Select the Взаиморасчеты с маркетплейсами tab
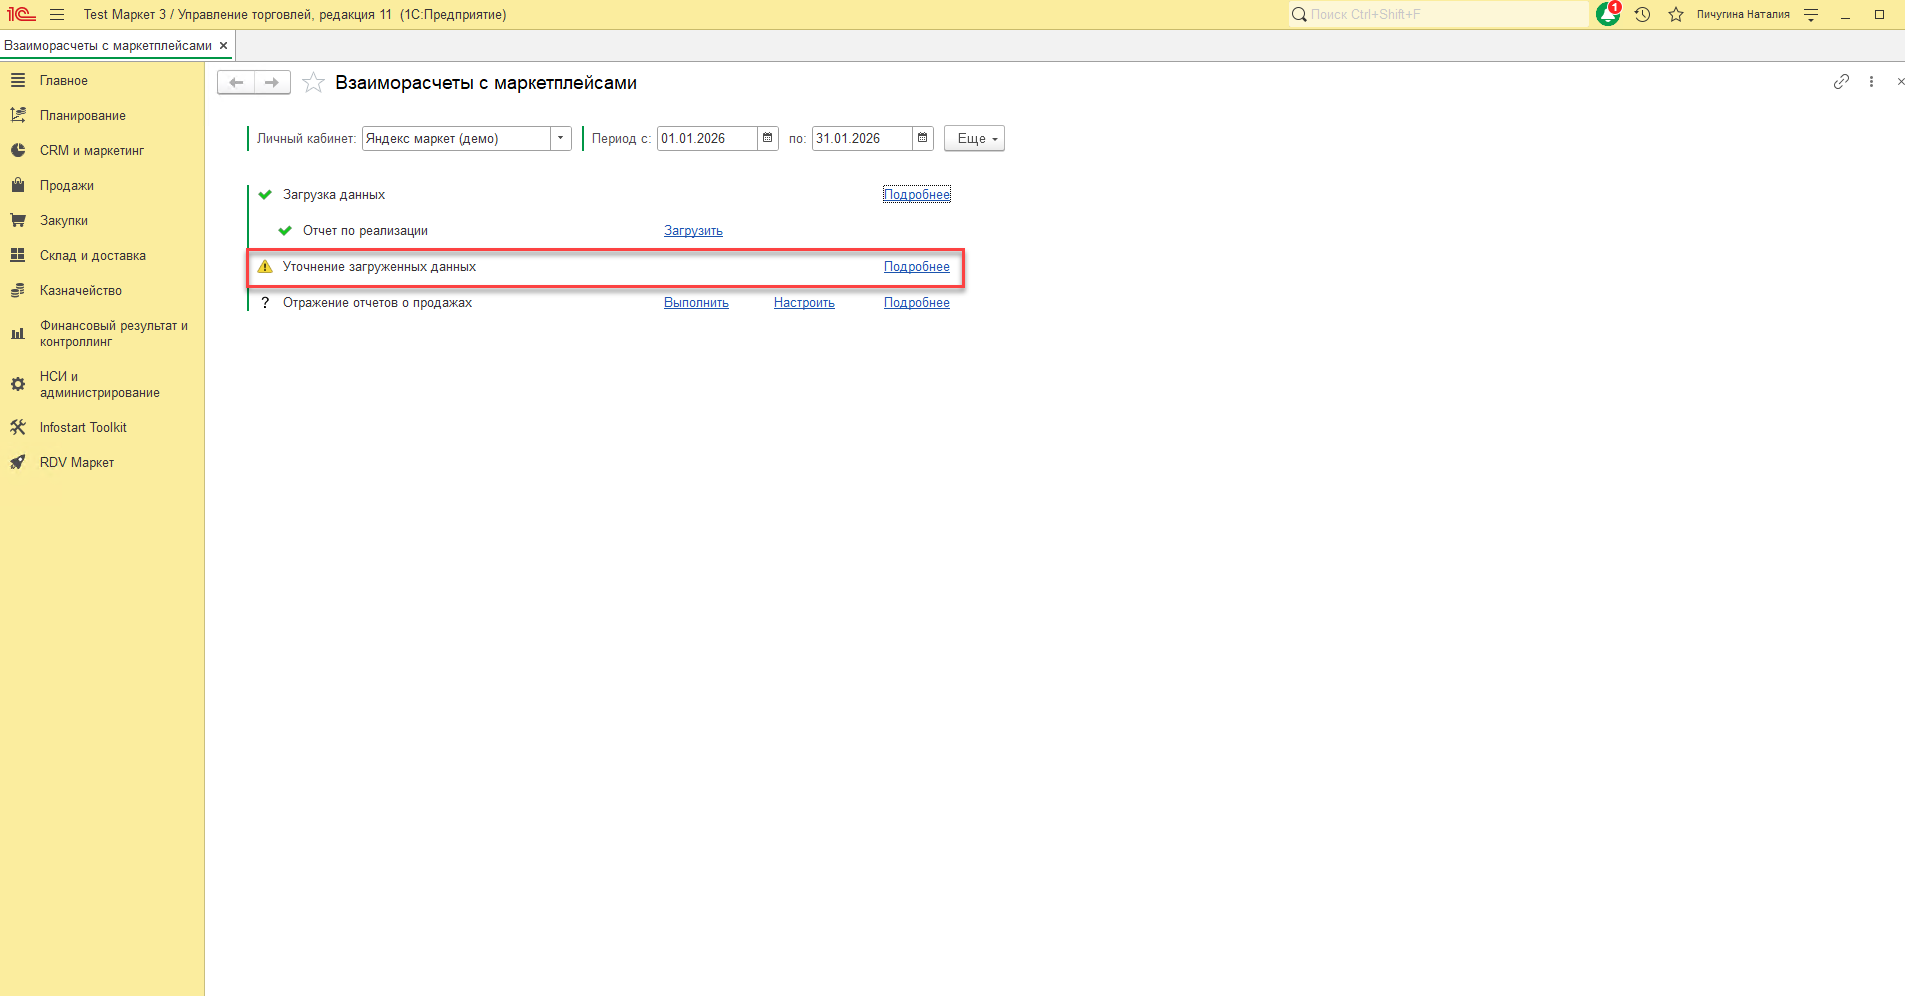Screen dimensions: 1905x996 108,46
